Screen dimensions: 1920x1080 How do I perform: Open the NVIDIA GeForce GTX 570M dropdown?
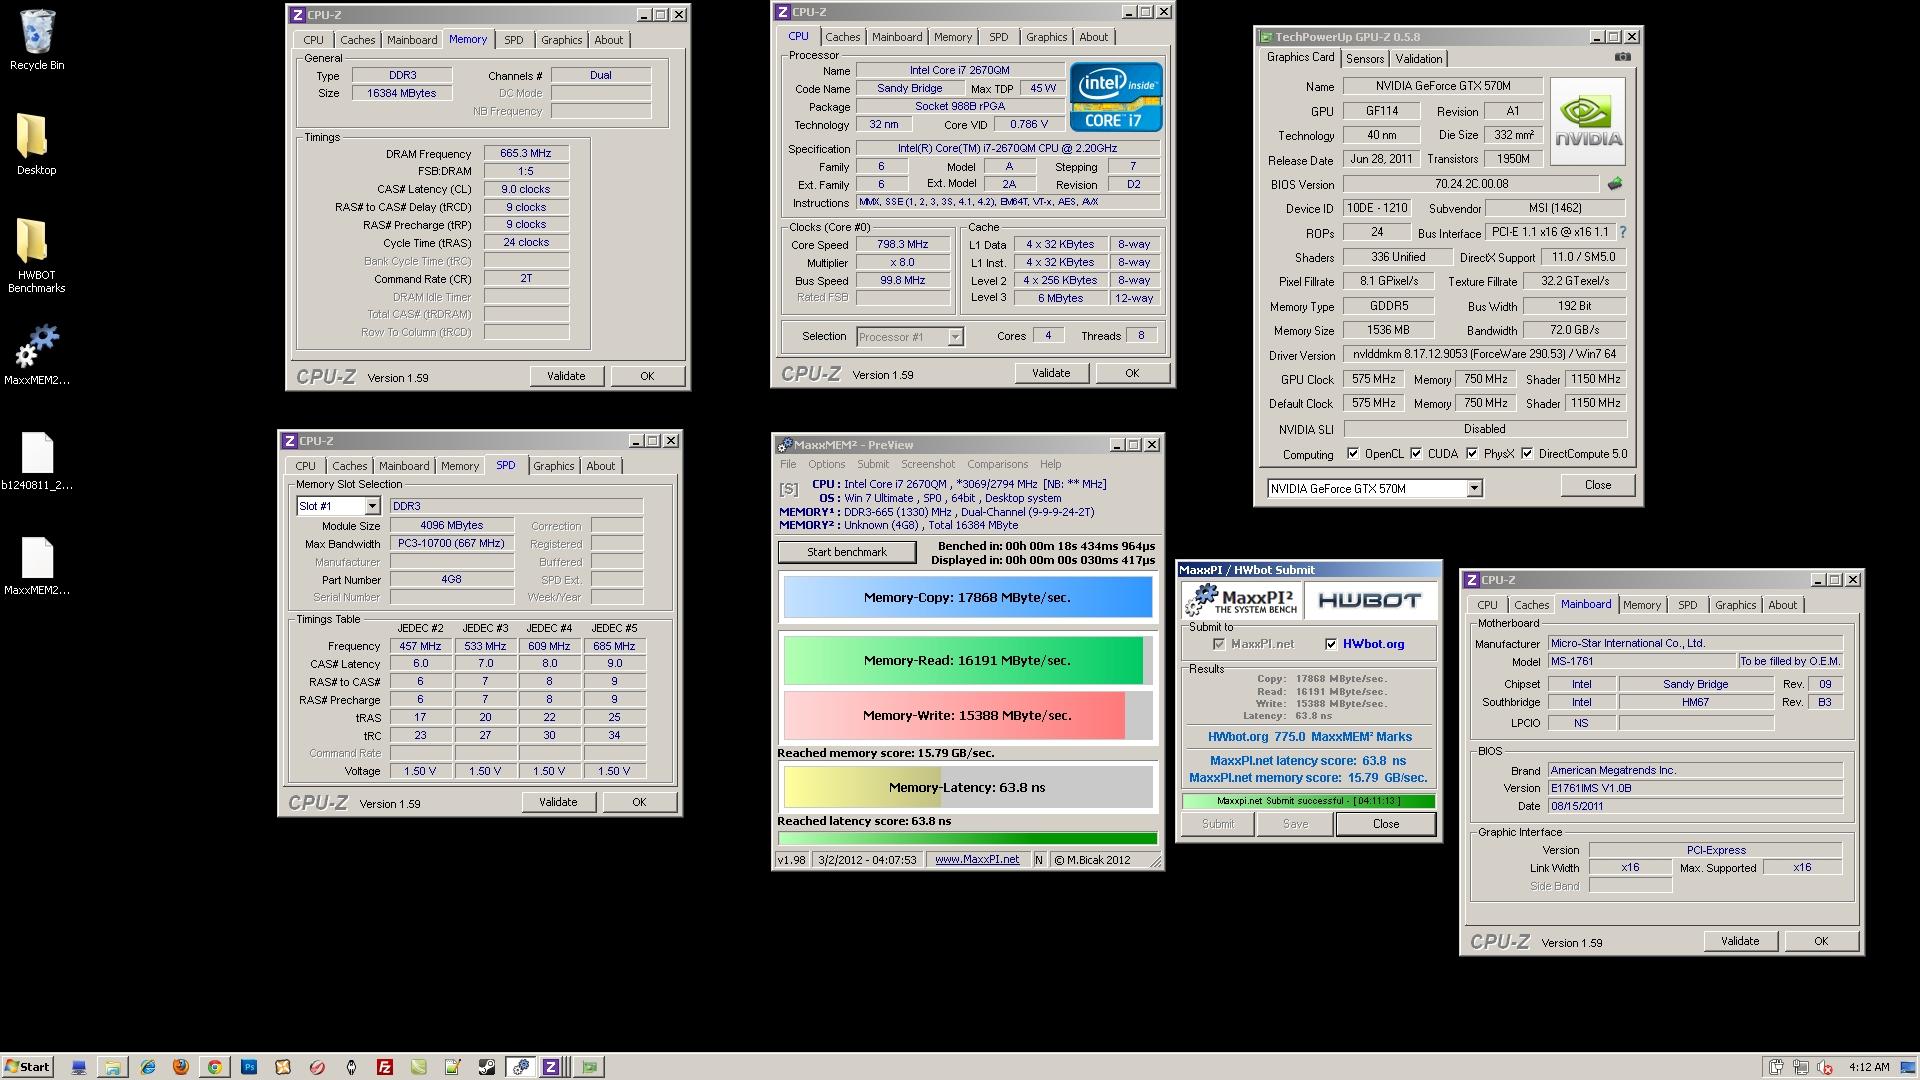click(1474, 489)
